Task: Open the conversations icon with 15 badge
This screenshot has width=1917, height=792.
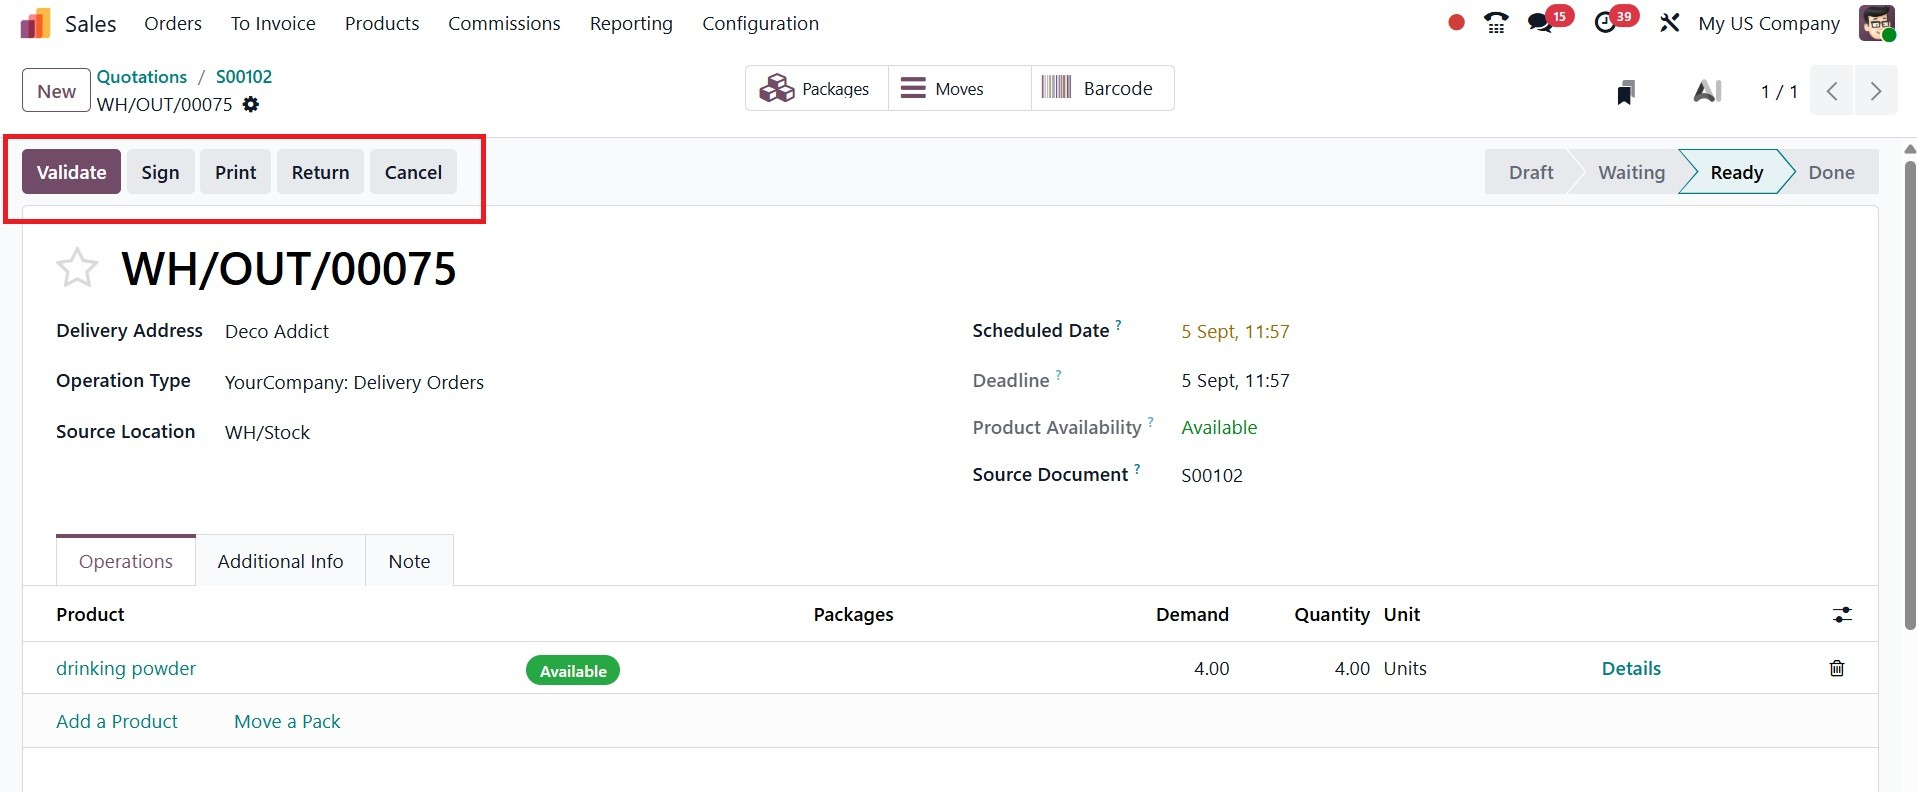Action: point(1541,23)
